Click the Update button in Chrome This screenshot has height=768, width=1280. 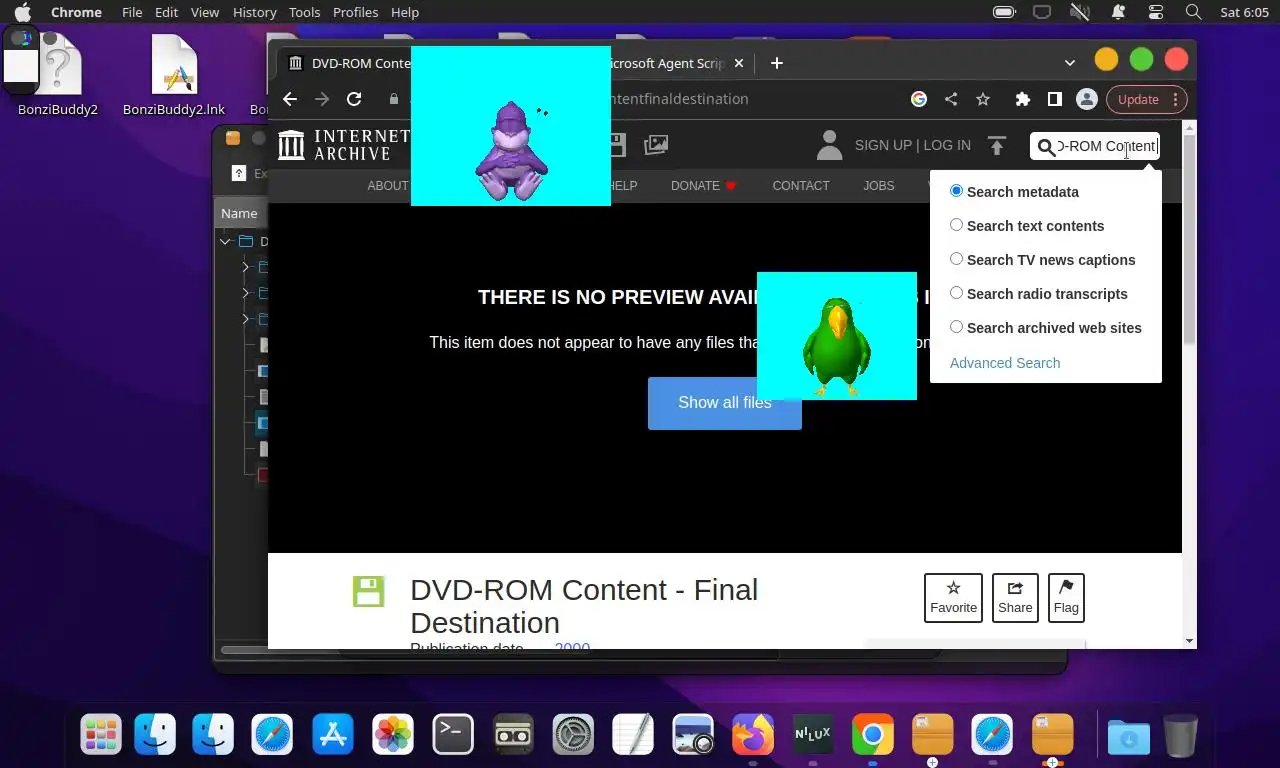pos(1138,99)
